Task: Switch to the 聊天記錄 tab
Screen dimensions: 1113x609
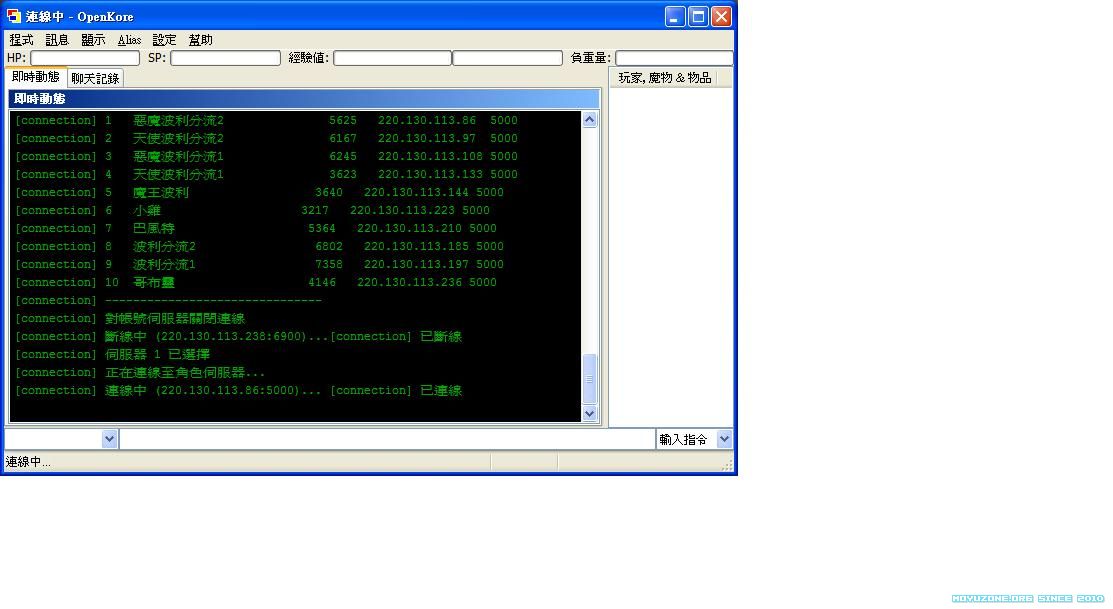Action: (95, 78)
